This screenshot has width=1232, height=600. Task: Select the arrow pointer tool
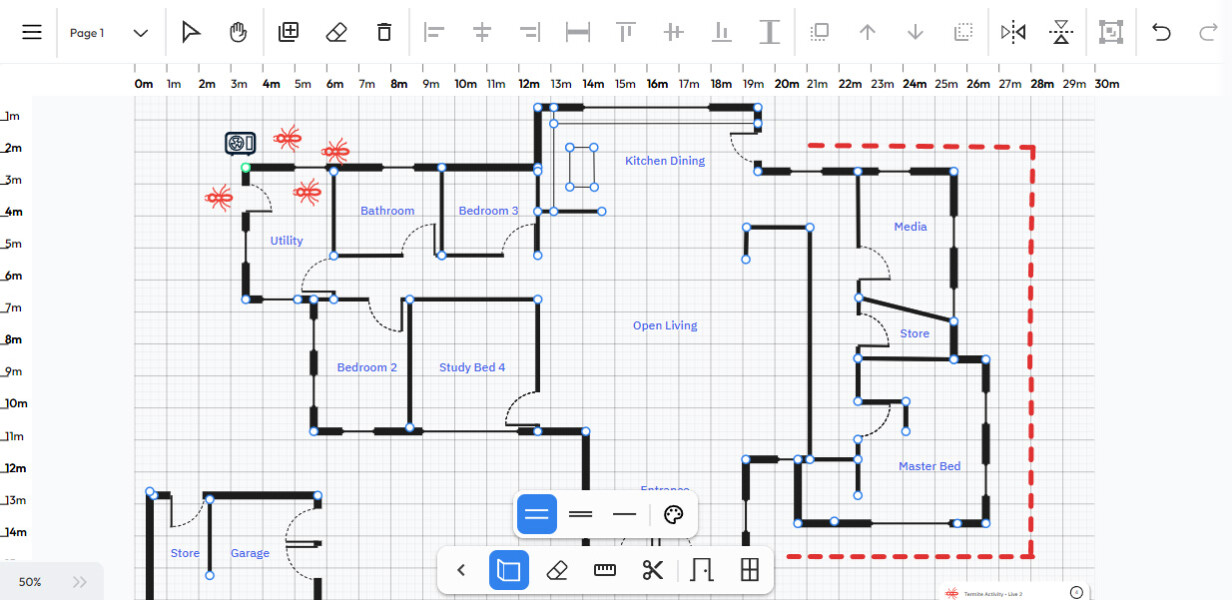(x=190, y=32)
